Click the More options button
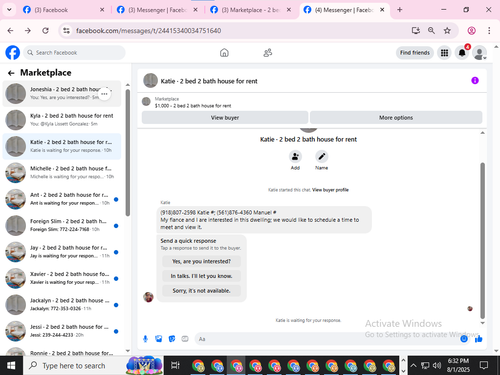This screenshot has width=500, height=375. [396, 118]
